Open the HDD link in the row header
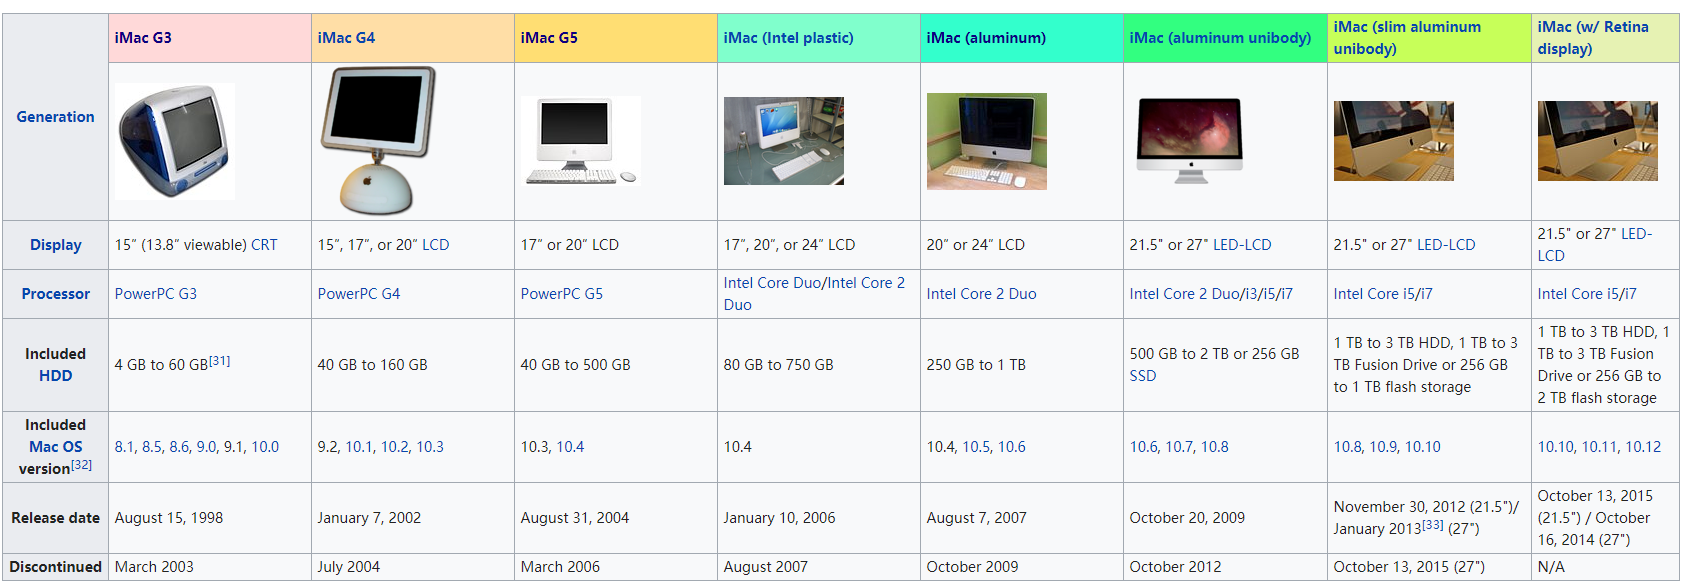The width and height of the screenshot is (1691, 584). [x=56, y=376]
